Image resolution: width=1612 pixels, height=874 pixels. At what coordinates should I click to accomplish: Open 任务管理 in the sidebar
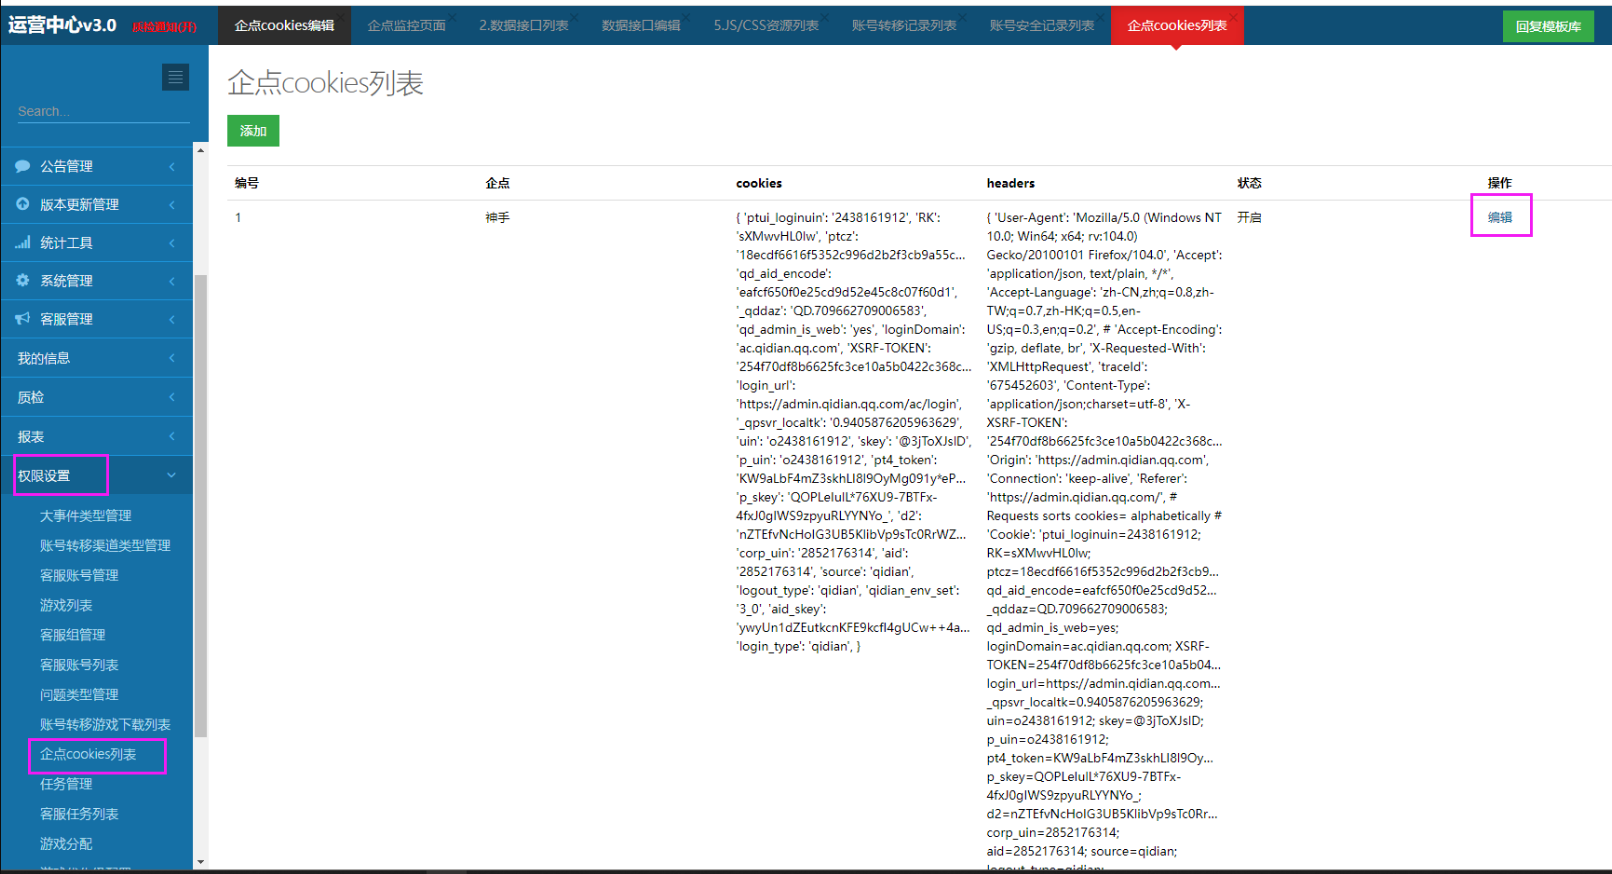(x=66, y=785)
